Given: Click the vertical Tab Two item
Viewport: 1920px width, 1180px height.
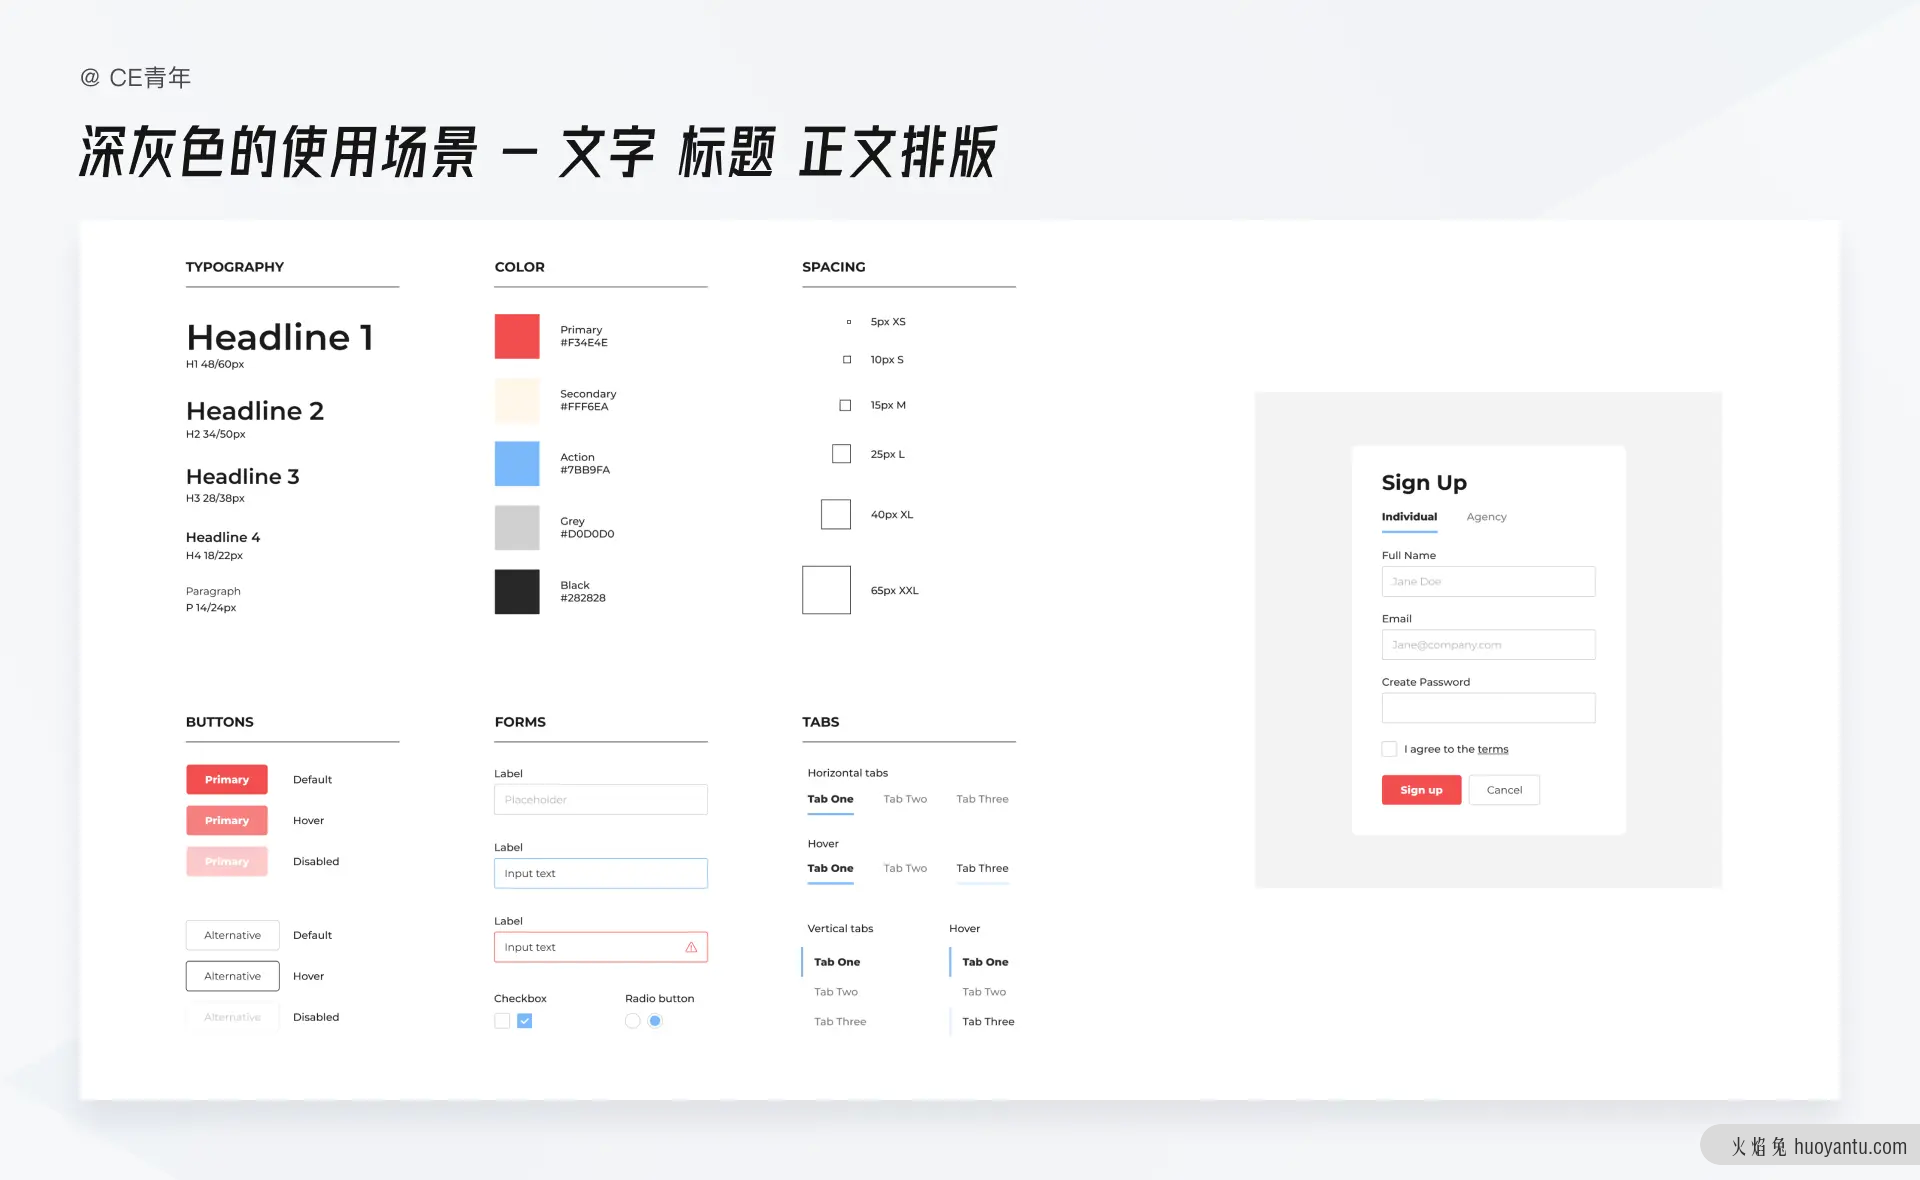Looking at the screenshot, I should coord(837,991).
